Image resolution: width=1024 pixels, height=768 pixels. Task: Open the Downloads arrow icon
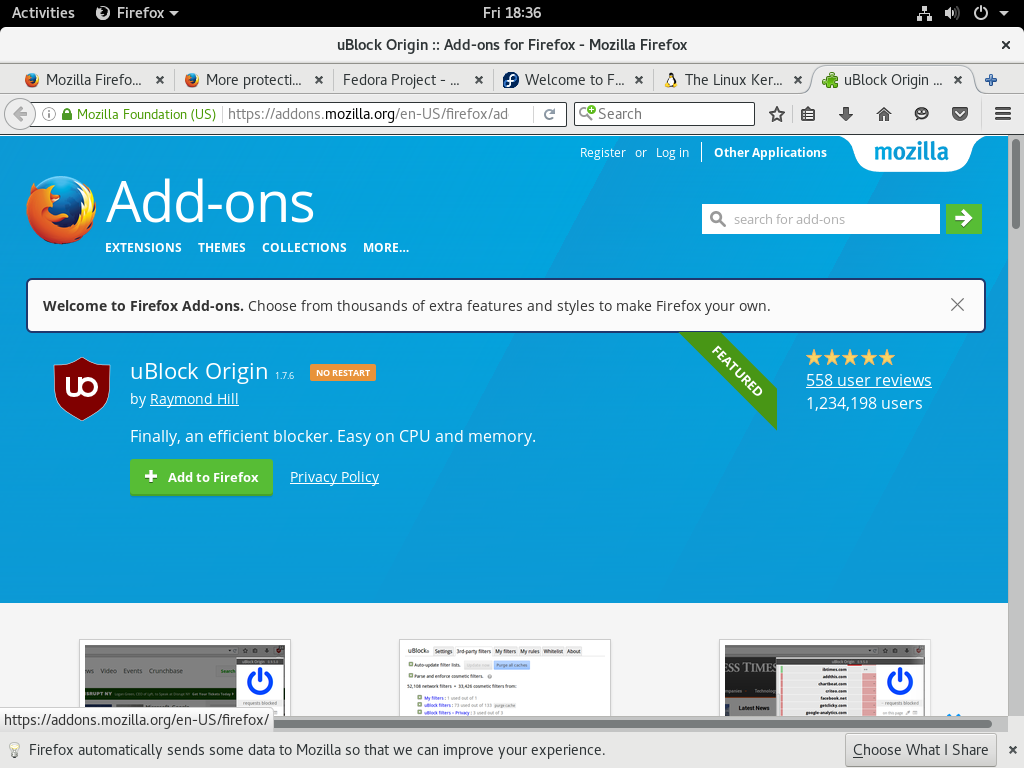coord(846,114)
